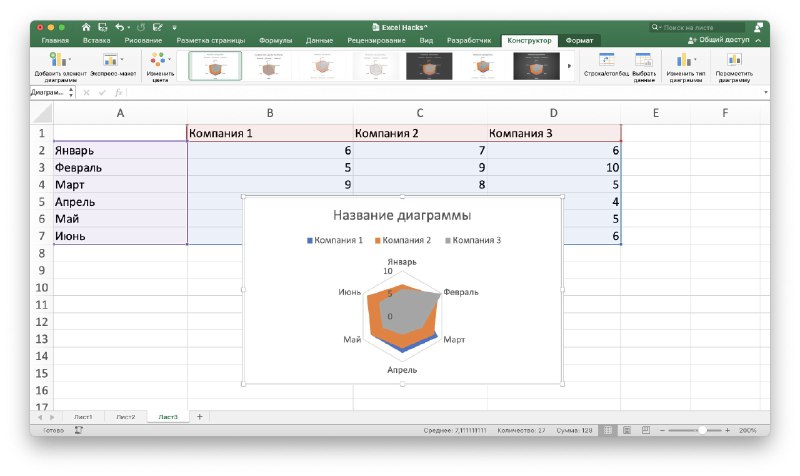Click cell Компания 1 header
The height and width of the screenshot is (476, 800).
(270, 133)
